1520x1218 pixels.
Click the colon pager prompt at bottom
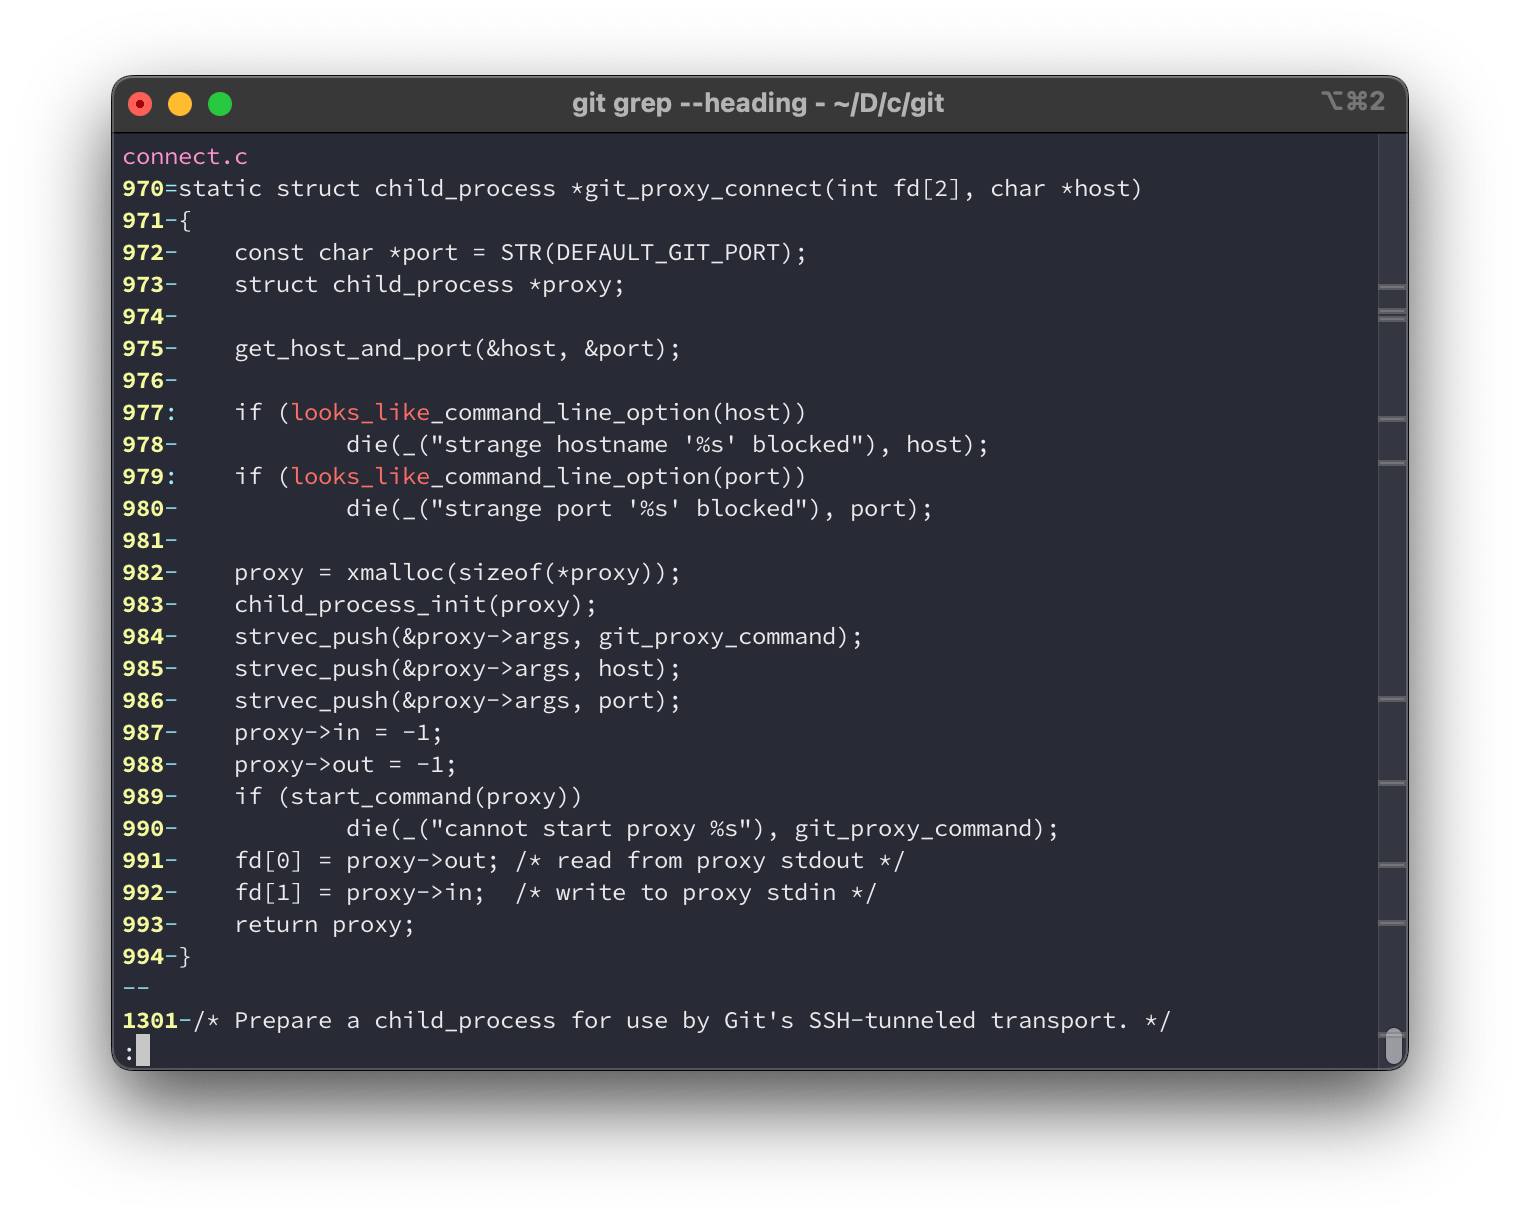(129, 1051)
